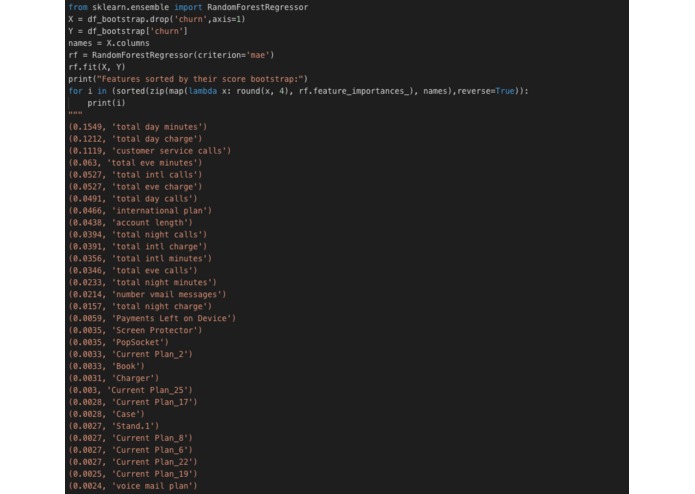This screenshot has width=695, height=494.
Task: Click the "(0.0356, 'total intl minutes')" row
Action: coord(140,258)
